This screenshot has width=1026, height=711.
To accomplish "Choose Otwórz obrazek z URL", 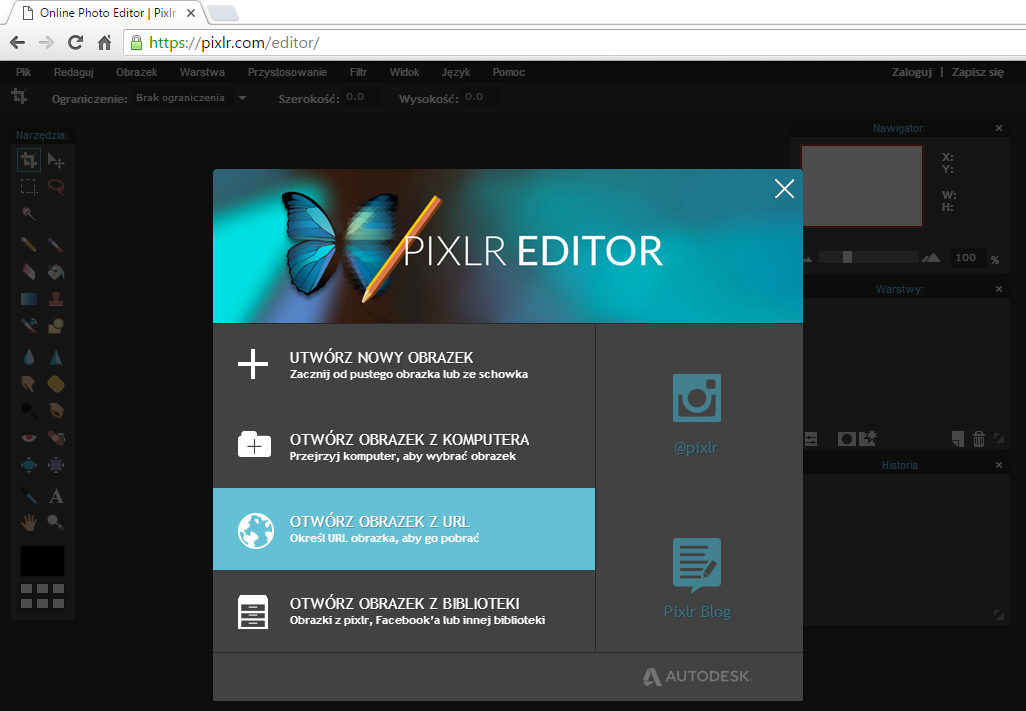I will [x=404, y=529].
